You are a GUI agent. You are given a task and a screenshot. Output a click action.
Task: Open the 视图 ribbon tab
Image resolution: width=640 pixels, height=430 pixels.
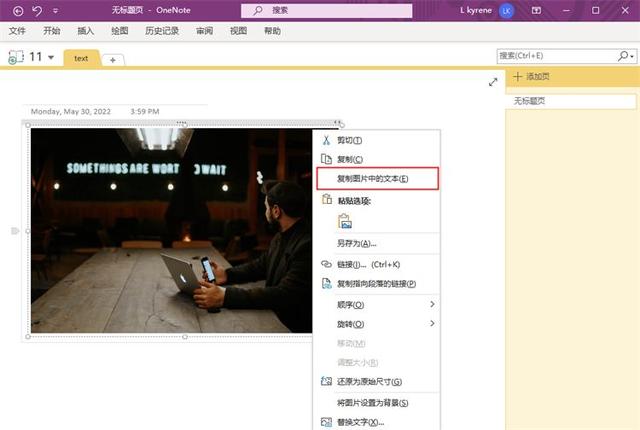click(238, 31)
